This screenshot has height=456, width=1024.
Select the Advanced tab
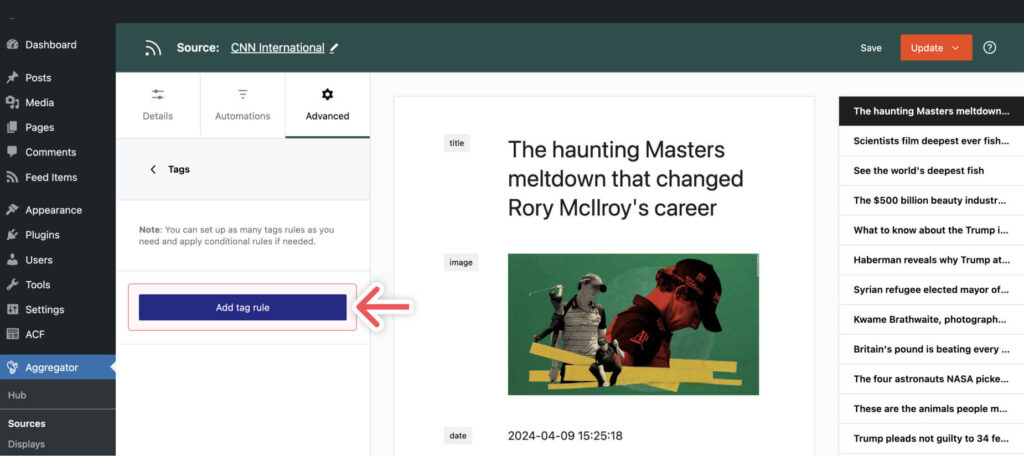(x=327, y=105)
